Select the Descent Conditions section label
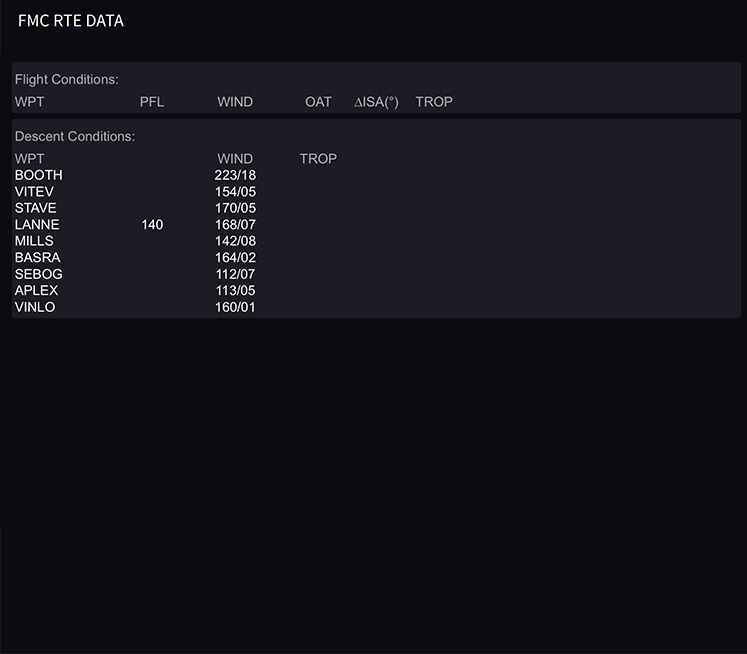Image resolution: width=747 pixels, height=654 pixels. [x=74, y=136]
